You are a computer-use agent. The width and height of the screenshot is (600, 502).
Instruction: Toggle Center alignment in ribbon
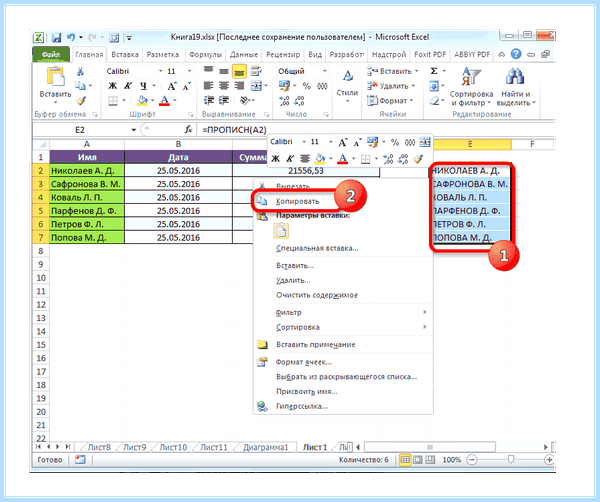tap(224, 86)
